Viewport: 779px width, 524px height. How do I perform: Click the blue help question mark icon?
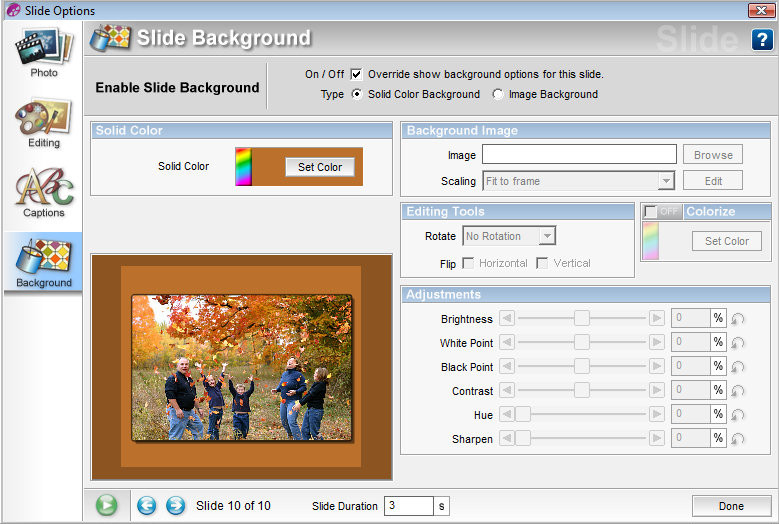(x=761, y=40)
